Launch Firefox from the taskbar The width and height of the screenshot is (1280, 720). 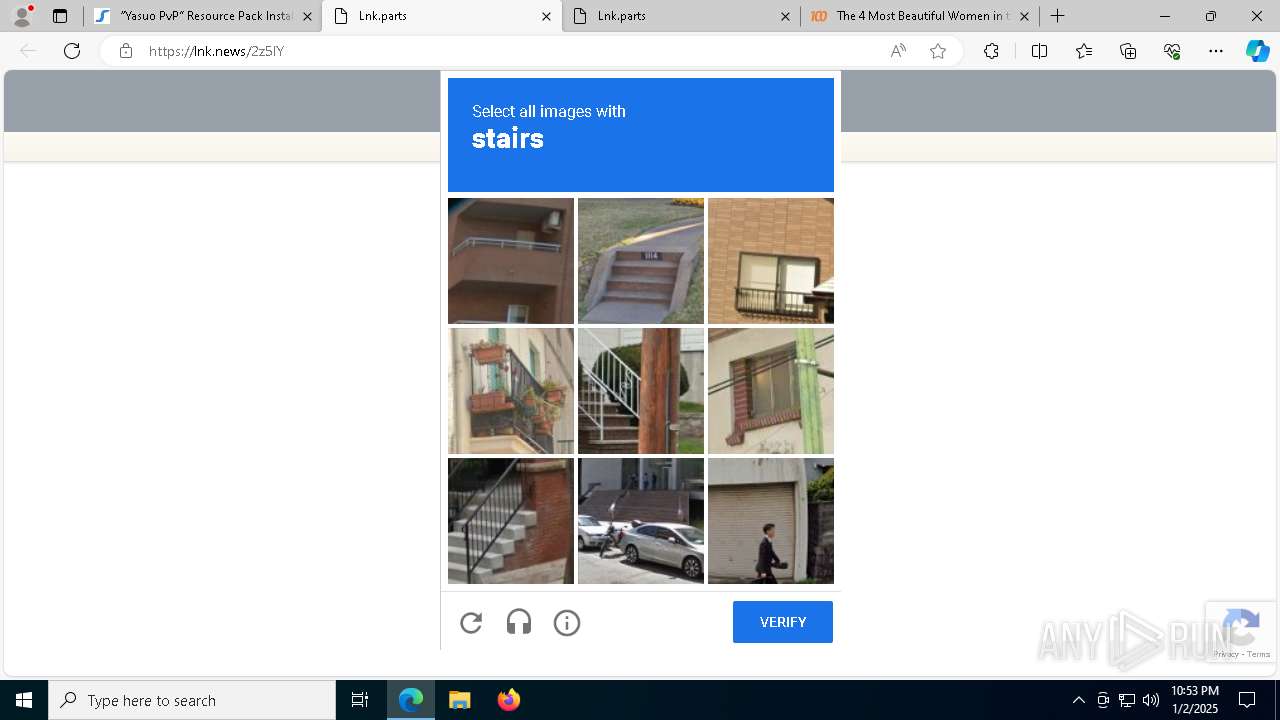click(508, 700)
